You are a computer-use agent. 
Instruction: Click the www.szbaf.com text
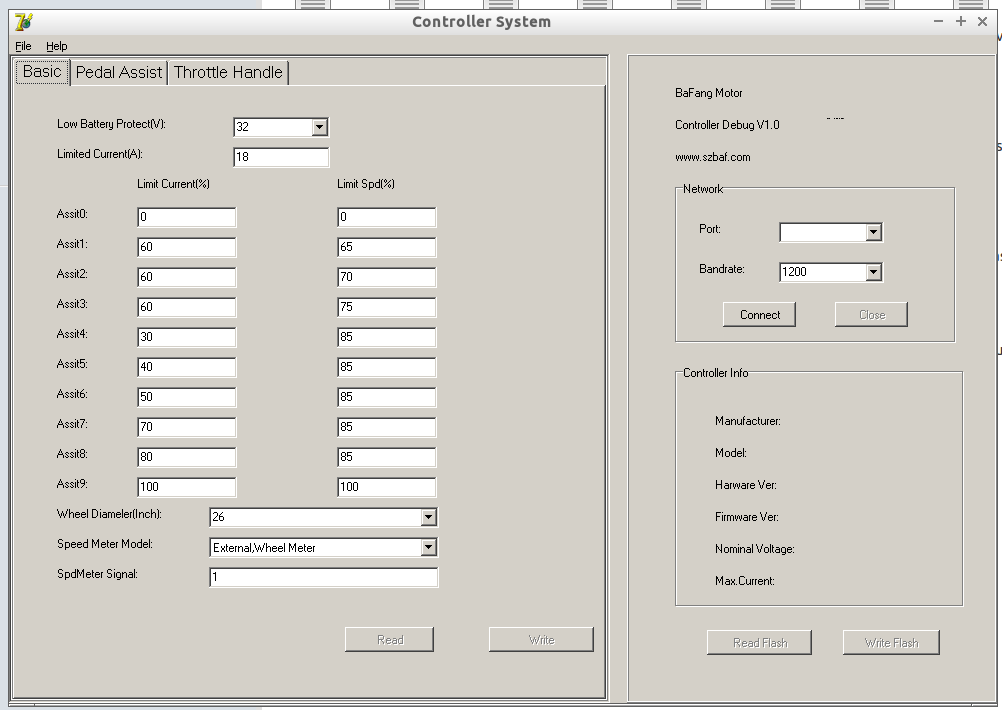click(713, 157)
